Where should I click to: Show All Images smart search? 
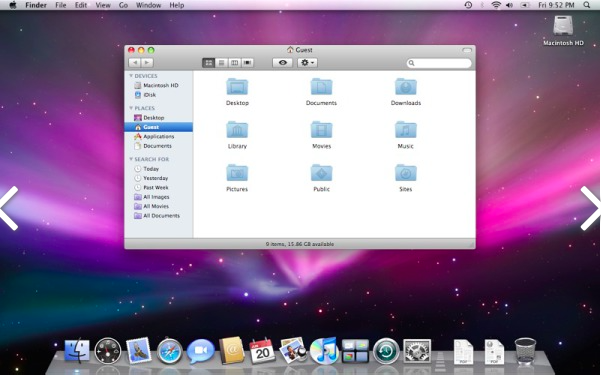coord(158,197)
